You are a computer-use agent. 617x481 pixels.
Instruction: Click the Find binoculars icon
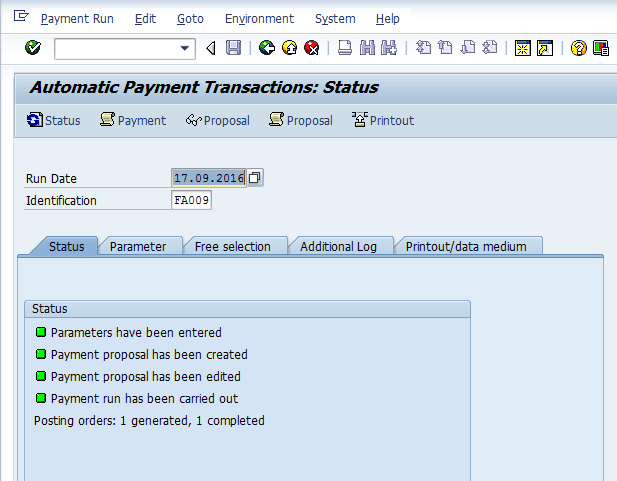[x=367, y=48]
